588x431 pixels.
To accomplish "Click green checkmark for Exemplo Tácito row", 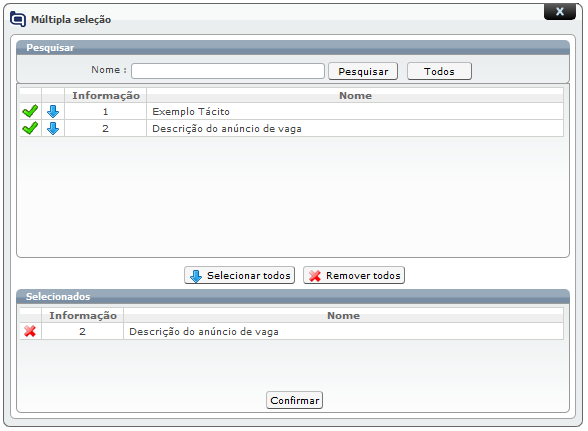I will 30,111.
